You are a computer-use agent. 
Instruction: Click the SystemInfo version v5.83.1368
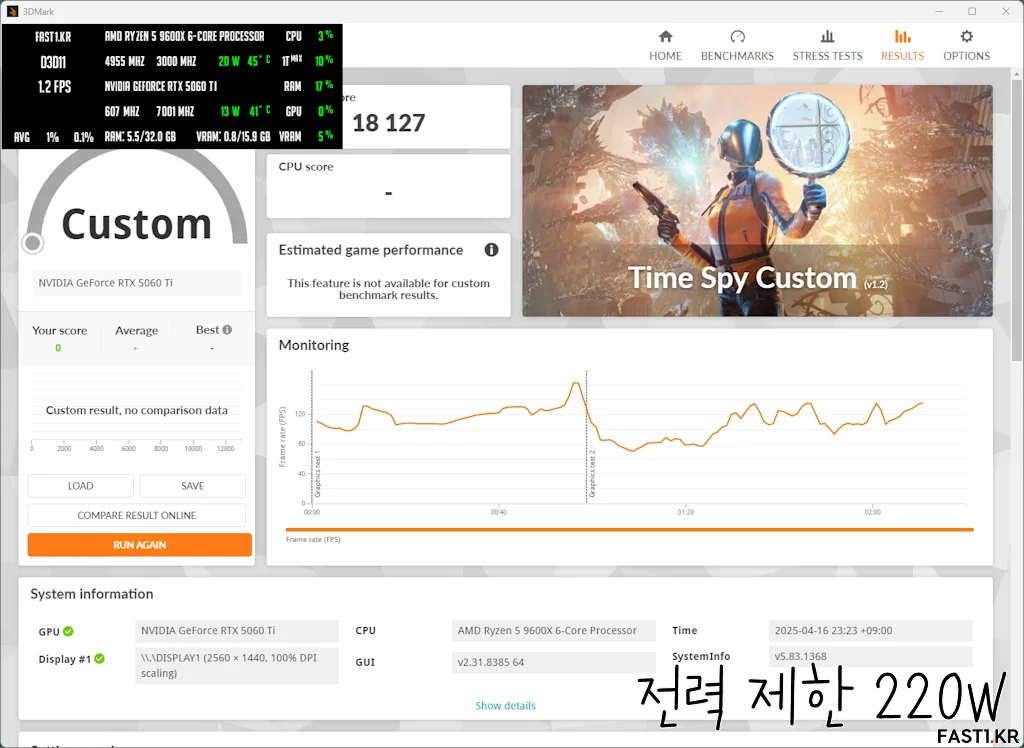(871, 656)
